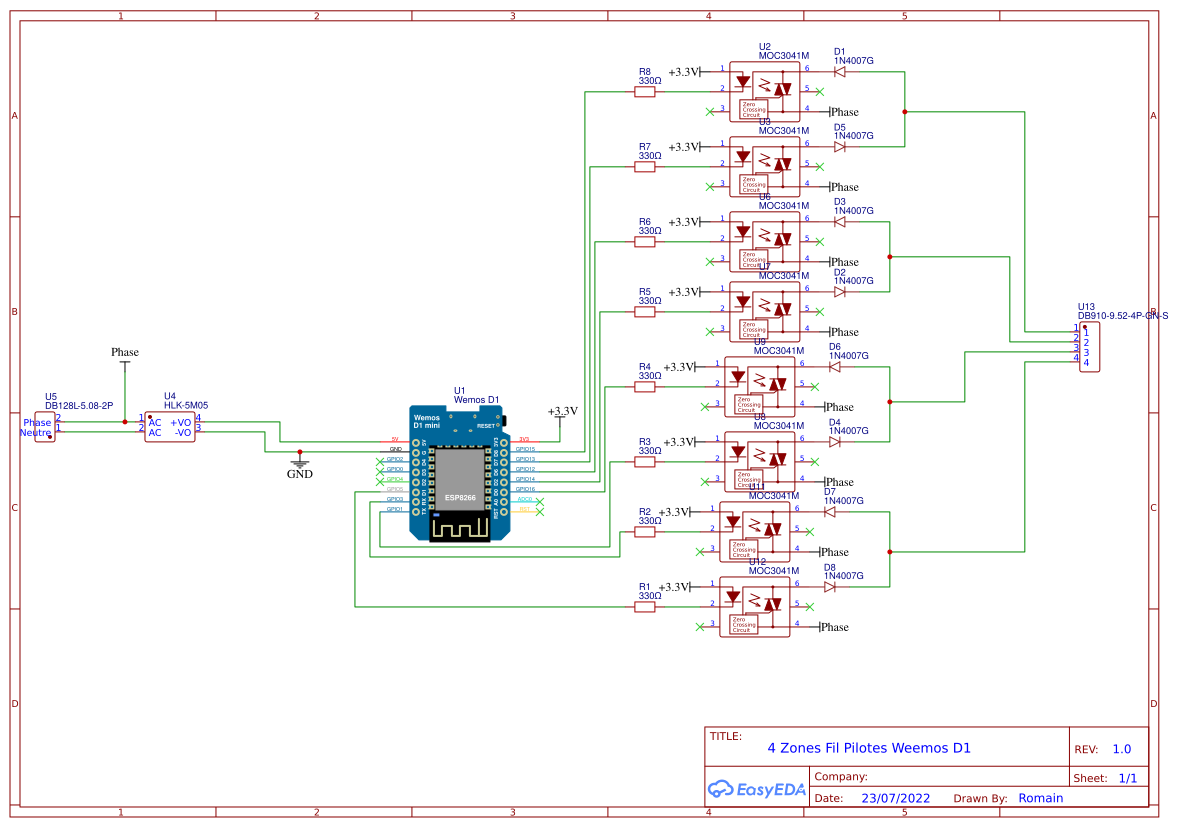1179x827 pixels.
Task: Select the diode symbol under D5 label
Action: coord(840,147)
